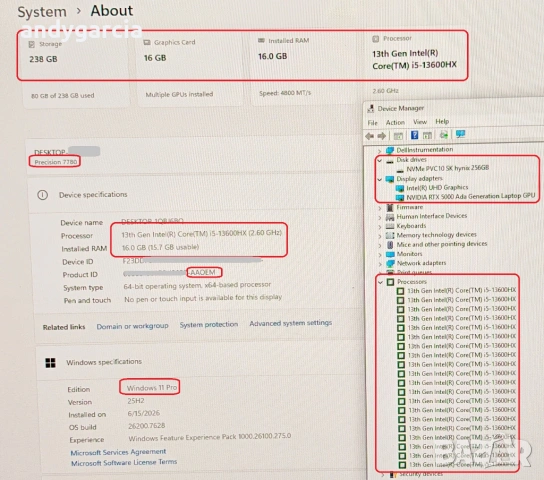Select the Firmware category icon
Viewport: 544px width, 480px height.
(x=390, y=207)
